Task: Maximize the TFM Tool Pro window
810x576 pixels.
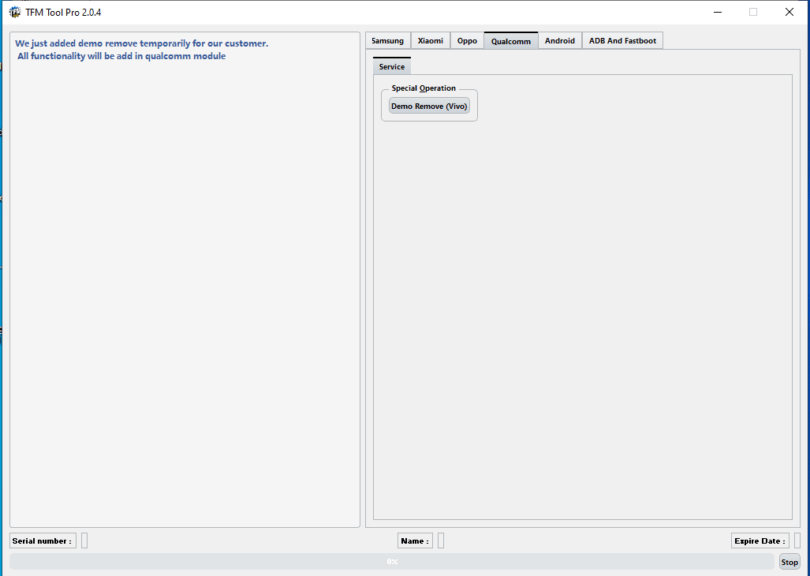Action: click(x=753, y=12)
